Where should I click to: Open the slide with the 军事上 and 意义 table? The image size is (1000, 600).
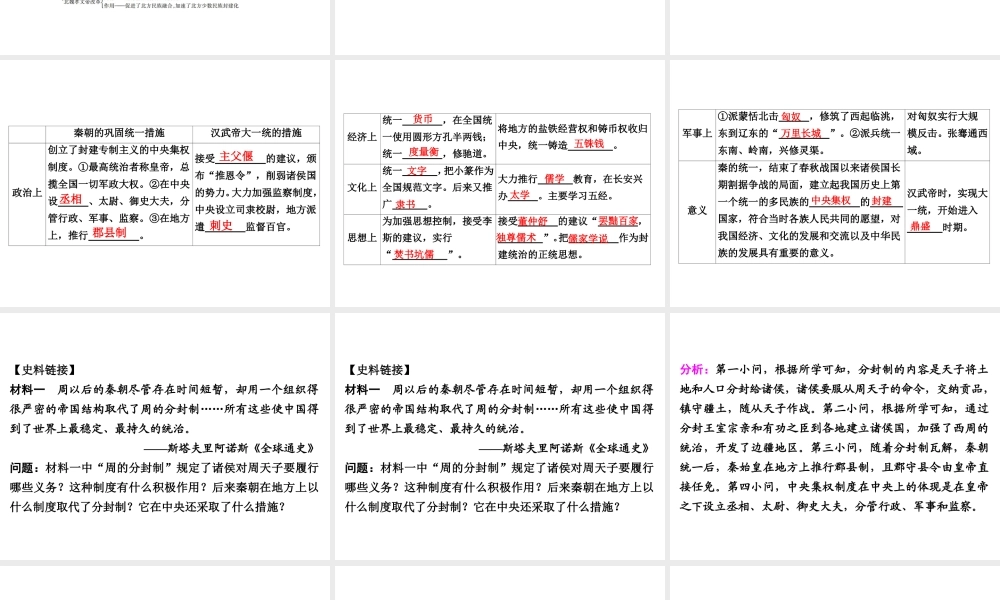pos(835,183)
